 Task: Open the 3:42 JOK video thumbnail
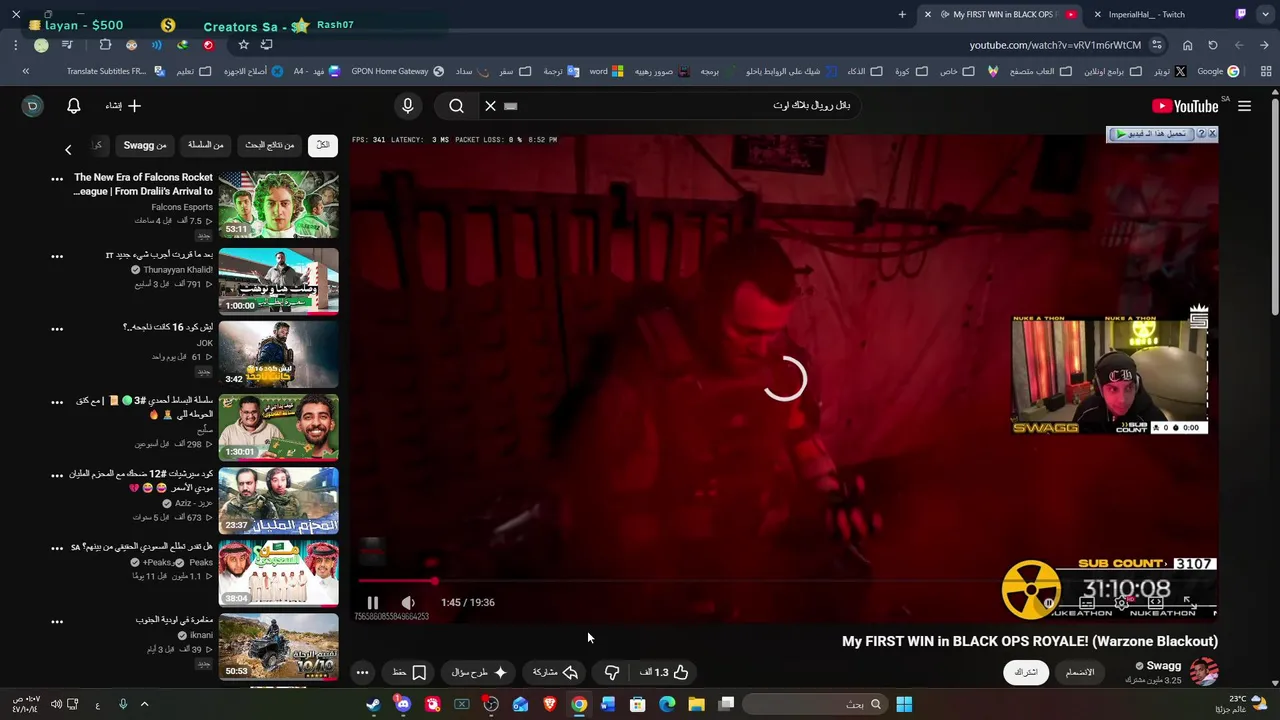pos(279,353)
